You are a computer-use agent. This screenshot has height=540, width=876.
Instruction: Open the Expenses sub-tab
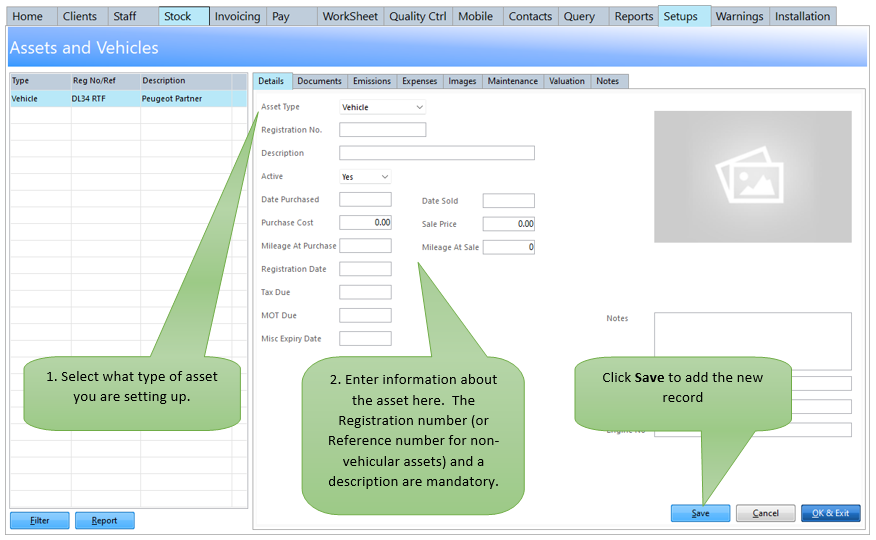tap(420, 81)
